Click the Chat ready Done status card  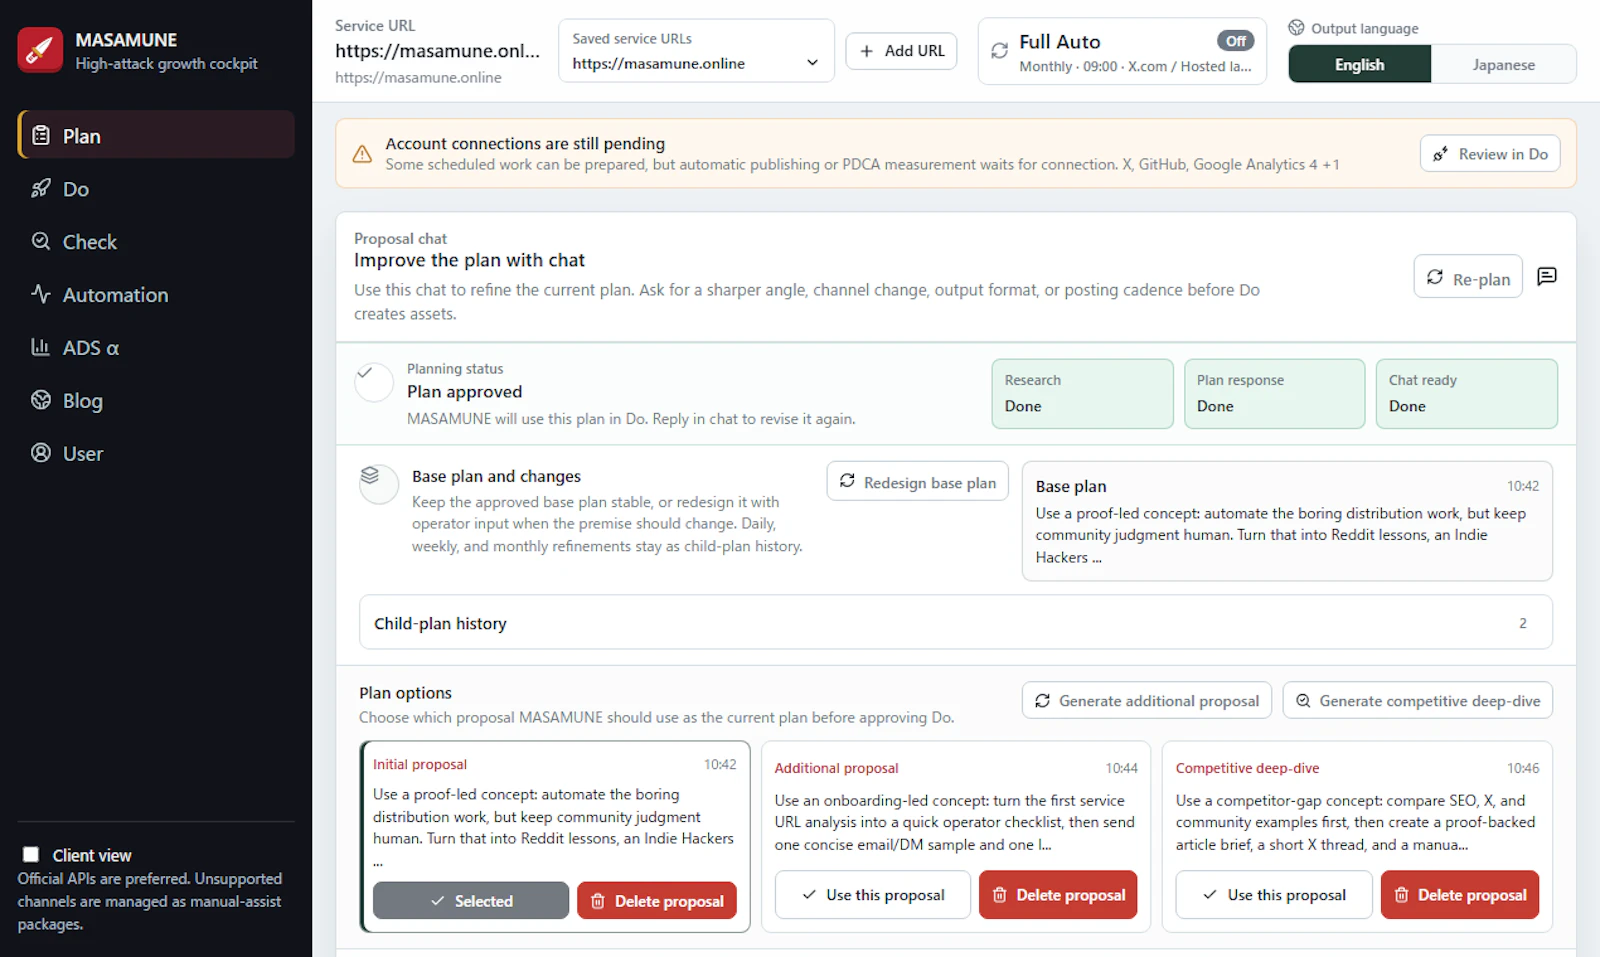1466,394
